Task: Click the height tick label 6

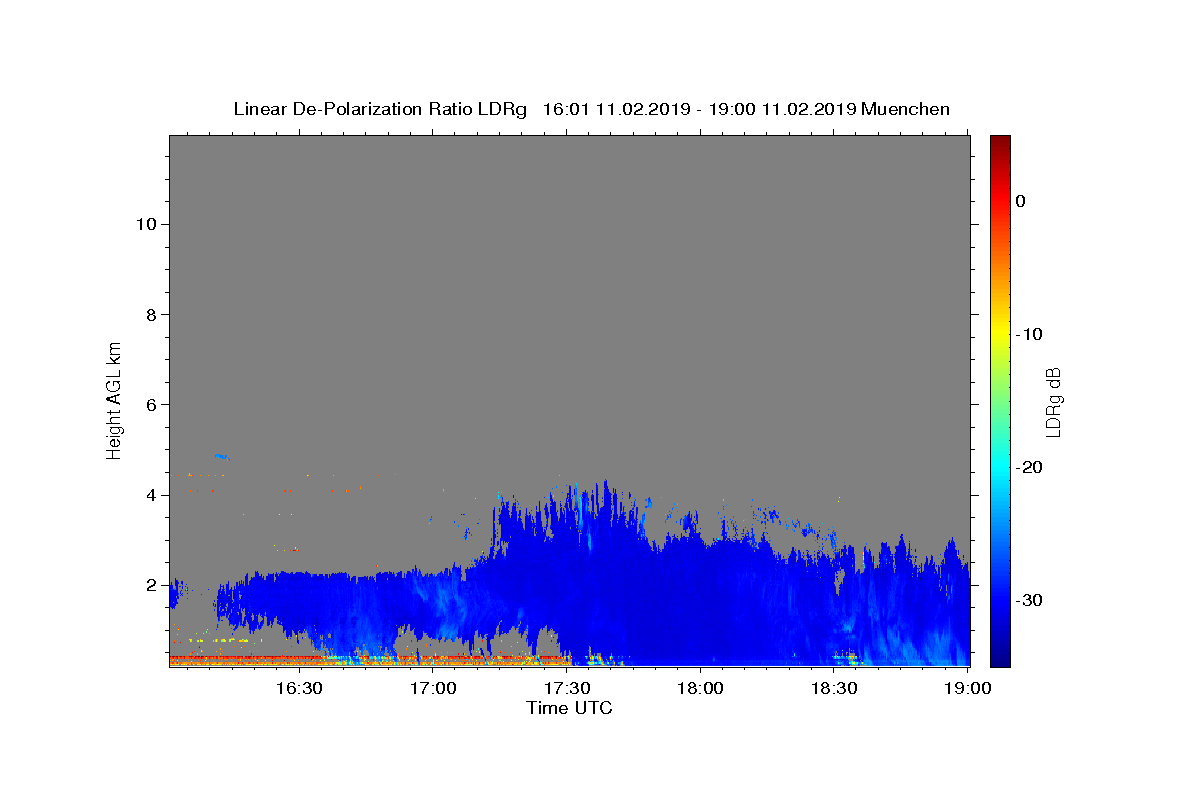Action: click(152, 405)
